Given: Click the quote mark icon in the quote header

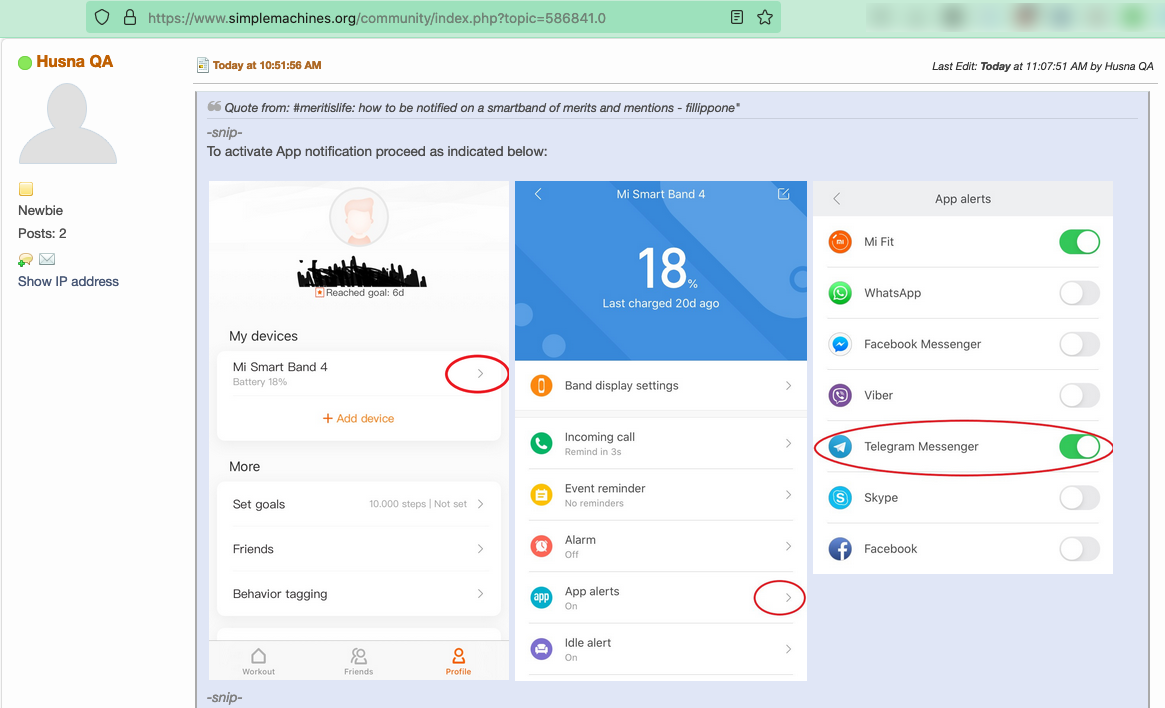Looking at the screenshot, I should pyautogui.click(x=214, y=107).
